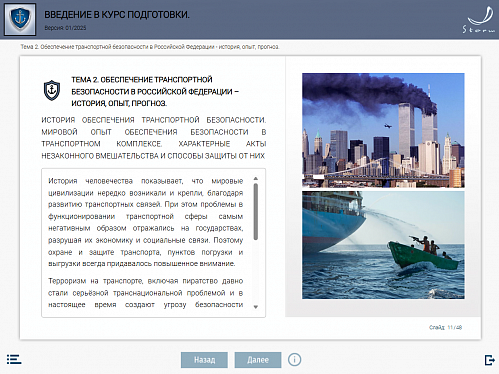Click the text box scrollbar thumb
This screenshot has height=374, width=499.
256,212
